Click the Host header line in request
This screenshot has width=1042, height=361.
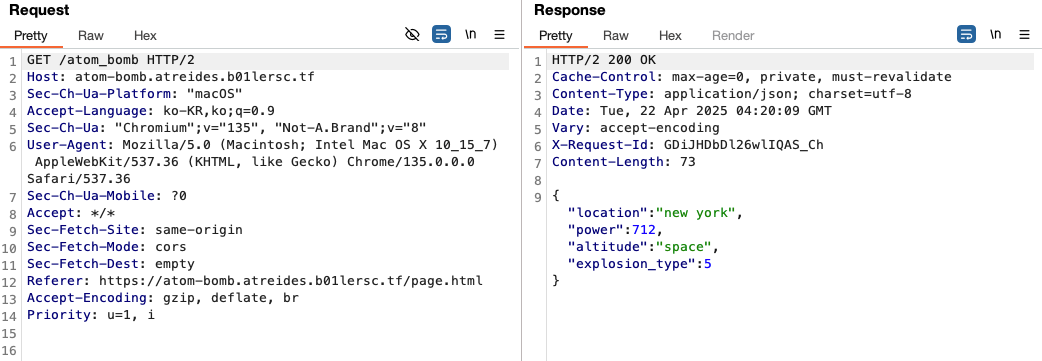[x=170, y=77]
